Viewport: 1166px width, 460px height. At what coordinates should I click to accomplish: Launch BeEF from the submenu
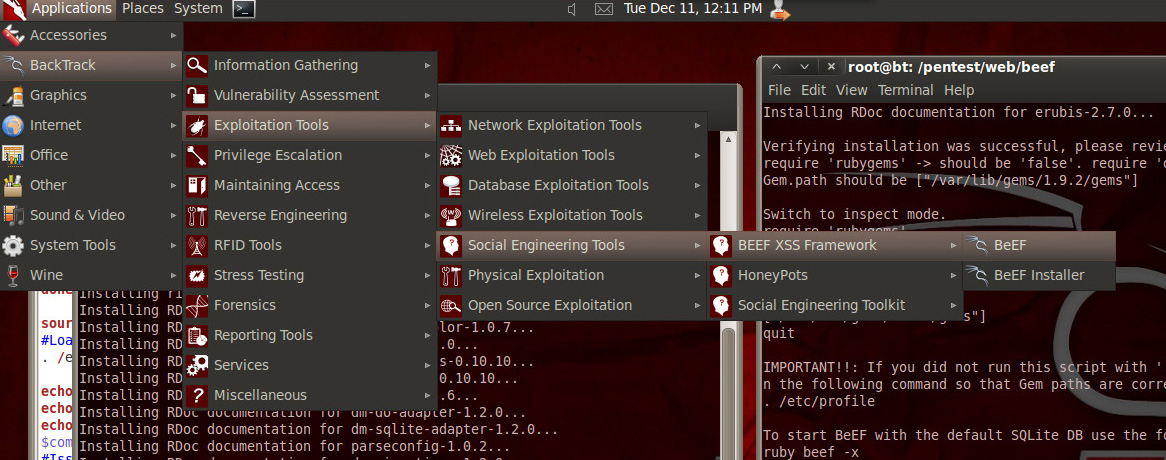click(1010, 246)
